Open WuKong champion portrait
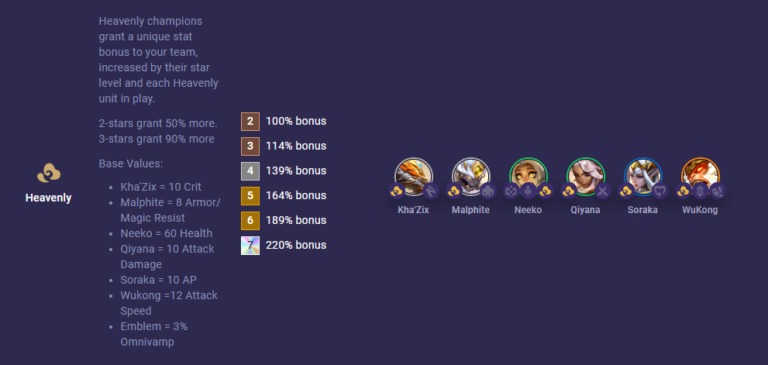Viewport: 768px width, 365px height. tap(700, 176)
